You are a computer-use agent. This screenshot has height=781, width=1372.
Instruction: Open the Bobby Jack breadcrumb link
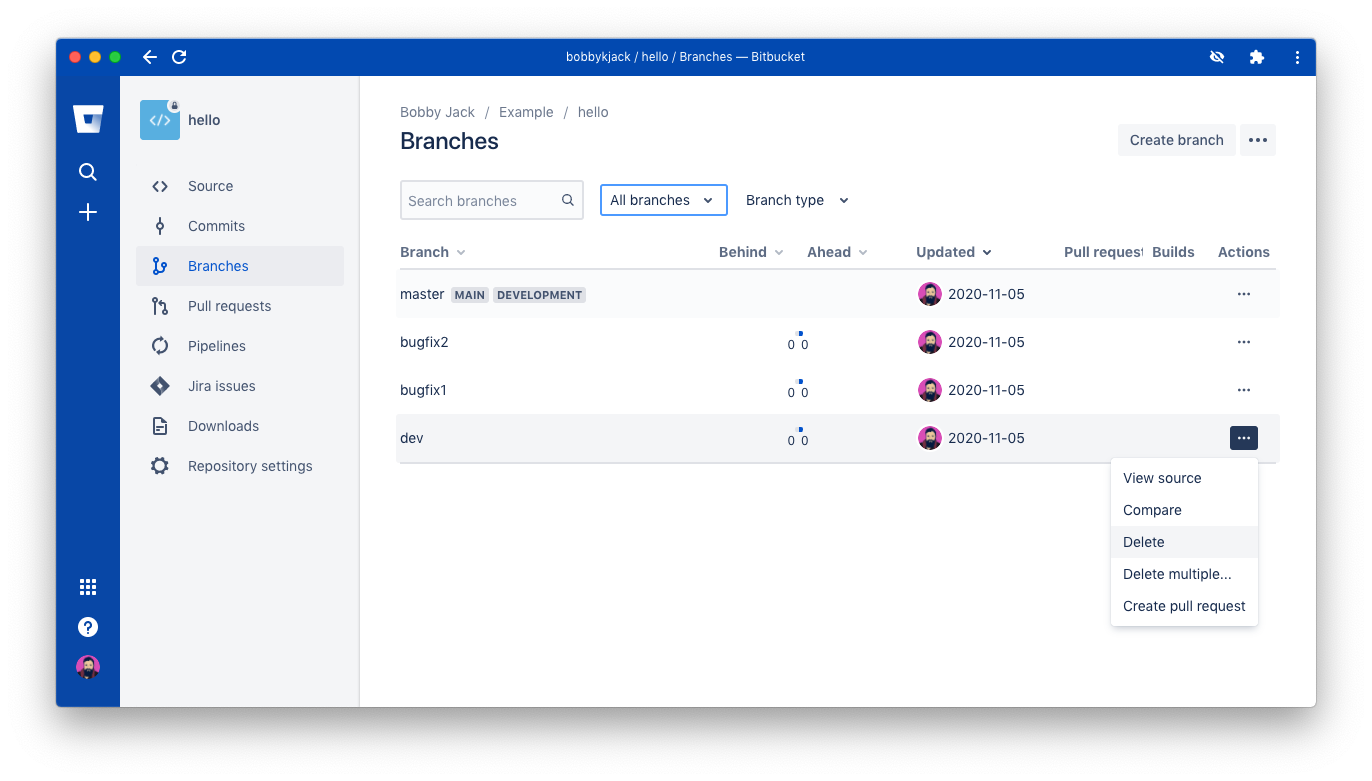point(437,112)
